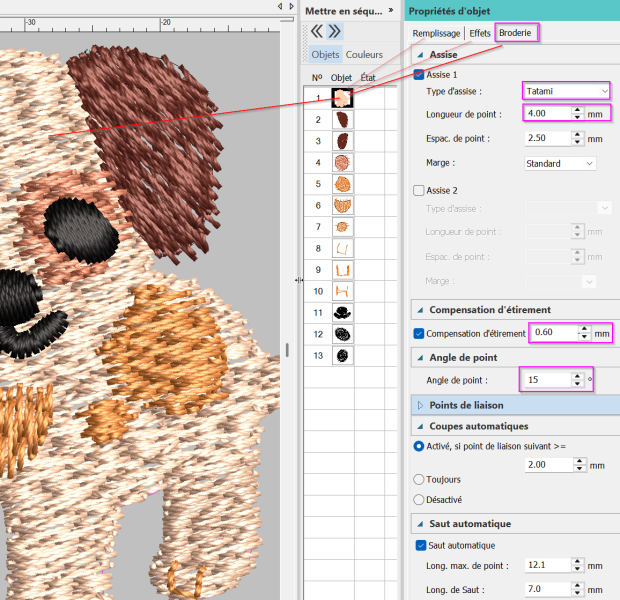Viewport: 620px width, 600px height.
Task: Select the Toujours radio option
Action: click(418, 479)
